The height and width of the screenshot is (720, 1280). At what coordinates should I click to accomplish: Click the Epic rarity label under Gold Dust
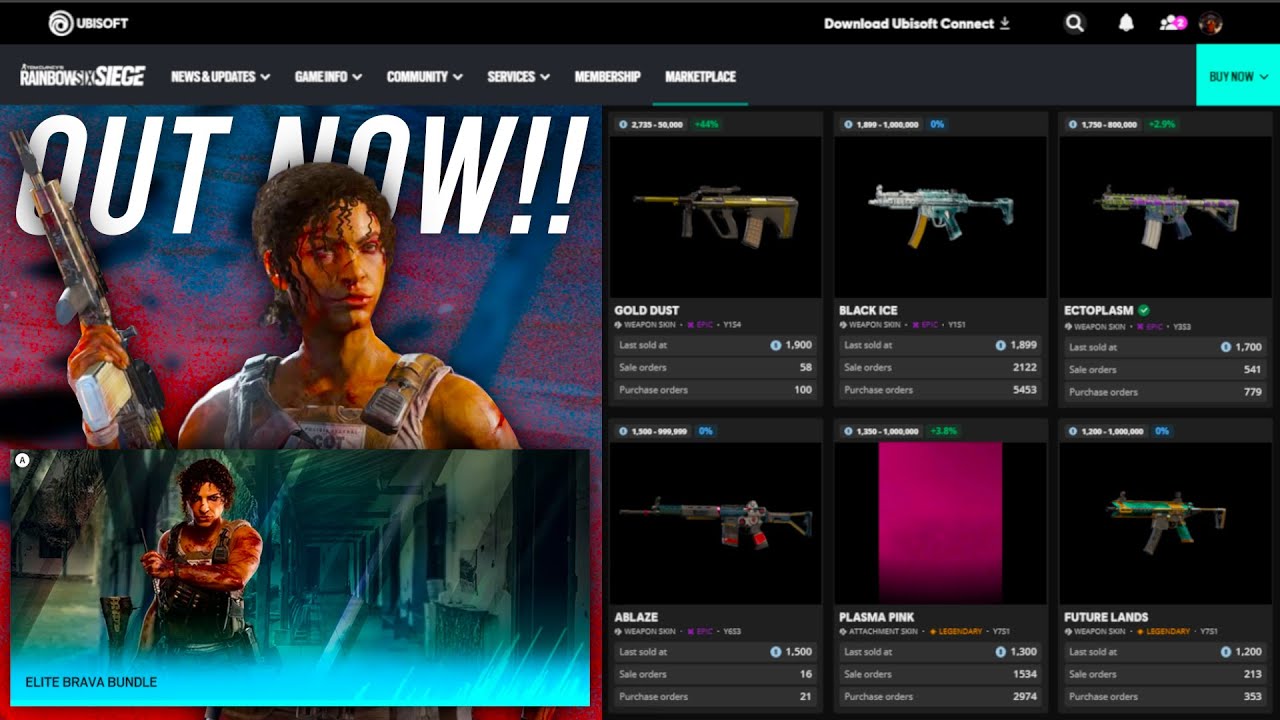click(x=698, y=325)
